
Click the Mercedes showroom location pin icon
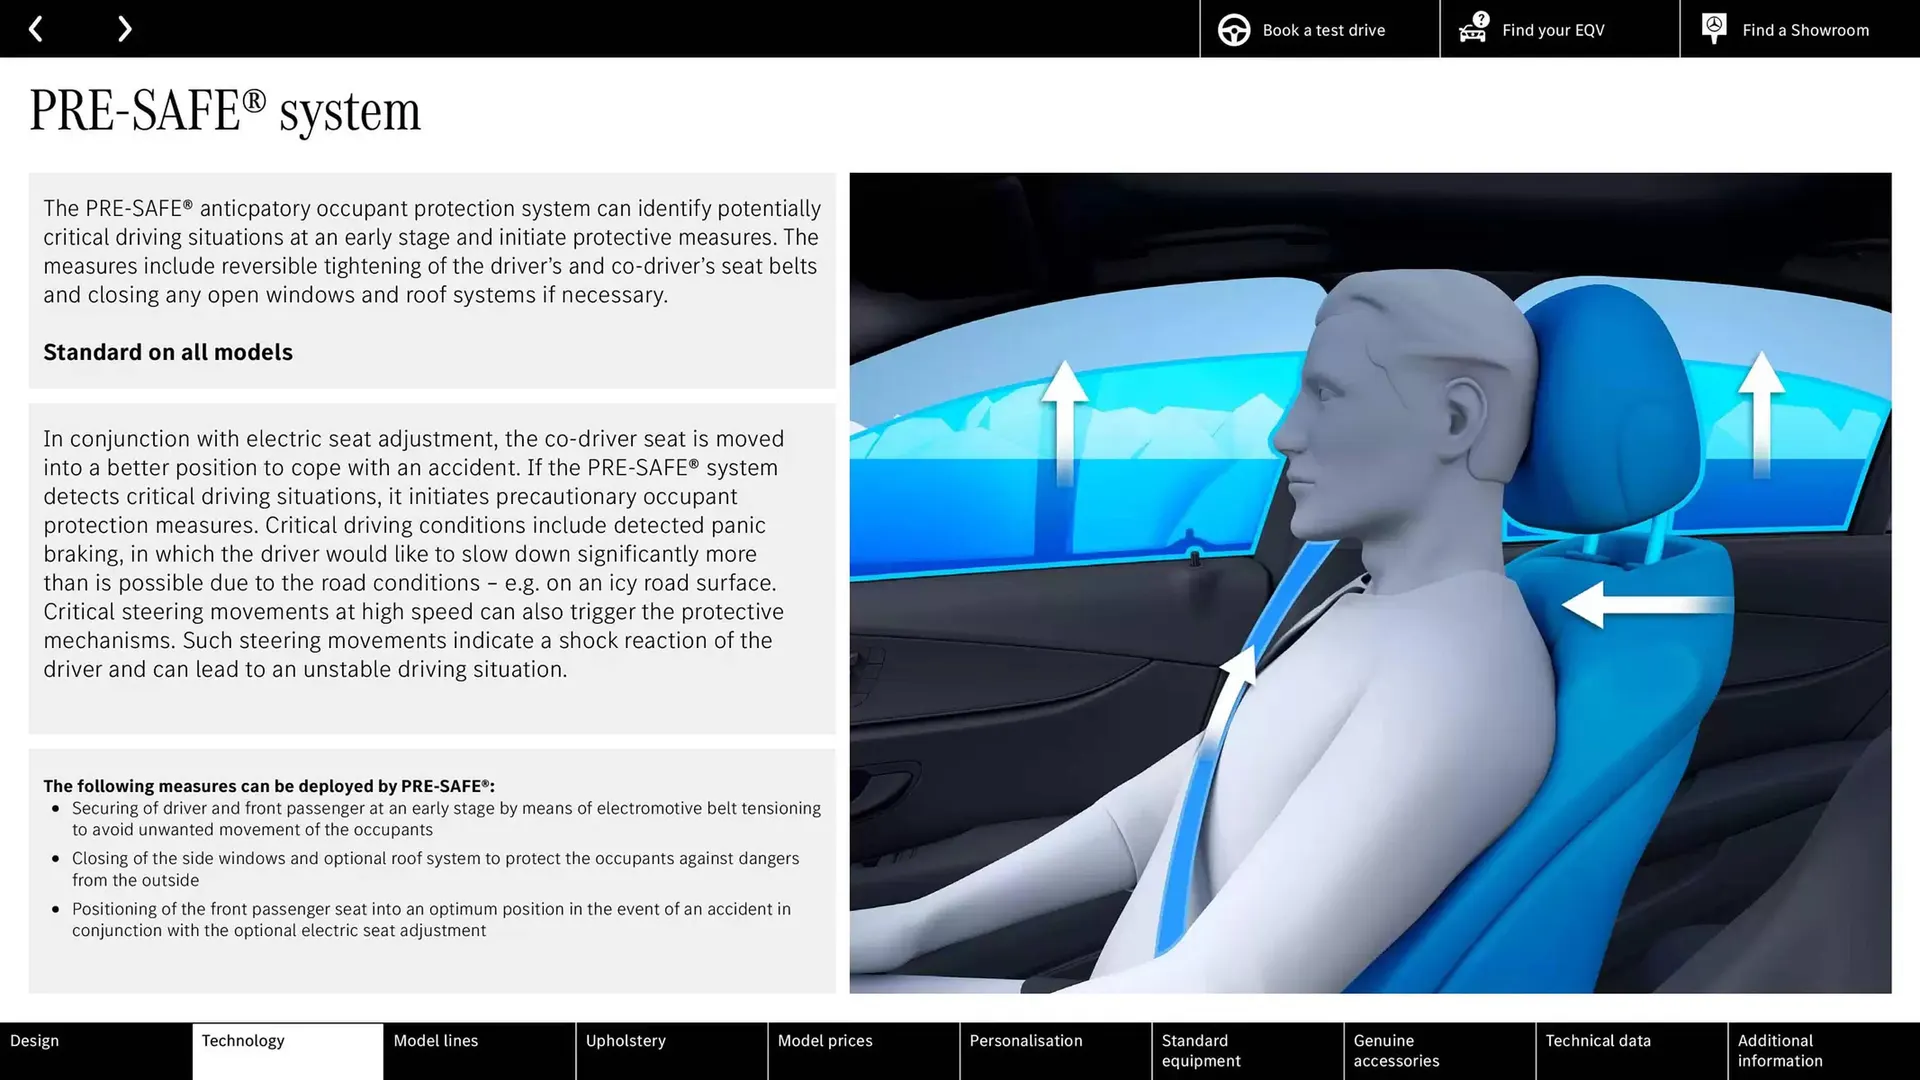(1713, 27)
